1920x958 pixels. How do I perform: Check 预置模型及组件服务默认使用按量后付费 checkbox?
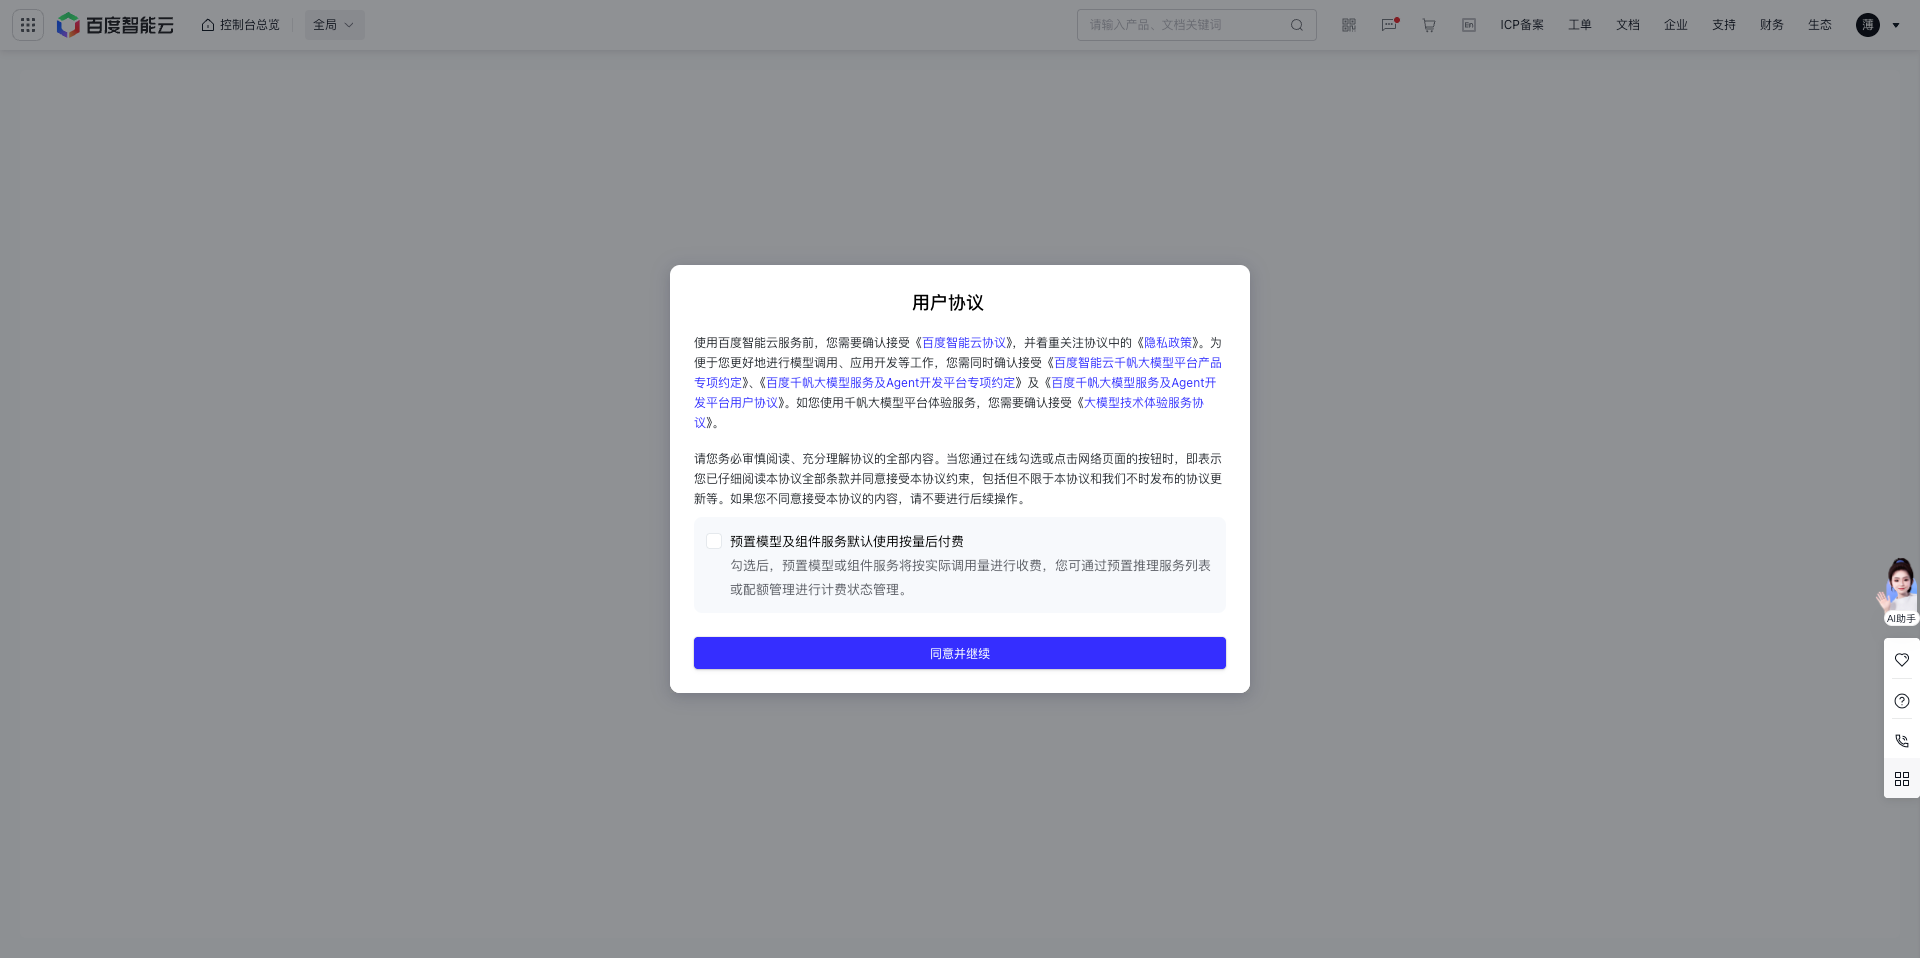click(x=714, y=541)
